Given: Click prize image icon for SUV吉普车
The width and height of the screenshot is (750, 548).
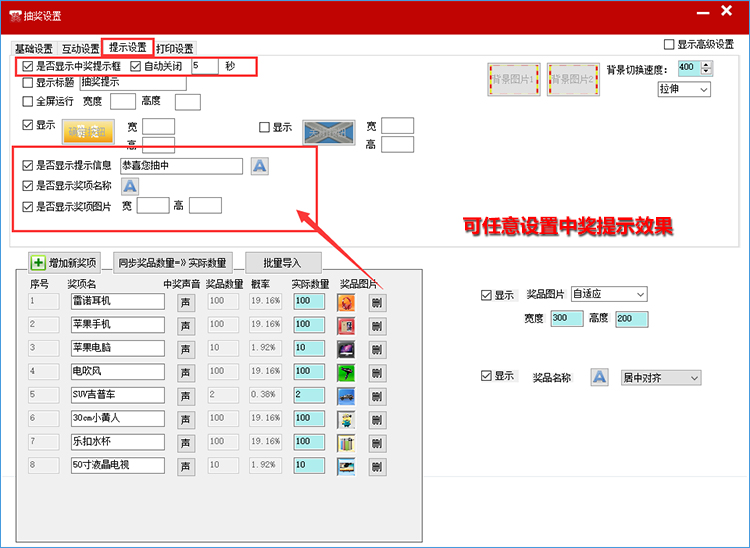Looking at the screenshot, I should coord(346,395).
